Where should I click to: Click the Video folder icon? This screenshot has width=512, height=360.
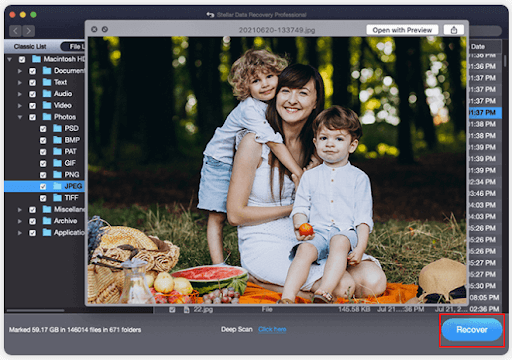click(47, 105)
